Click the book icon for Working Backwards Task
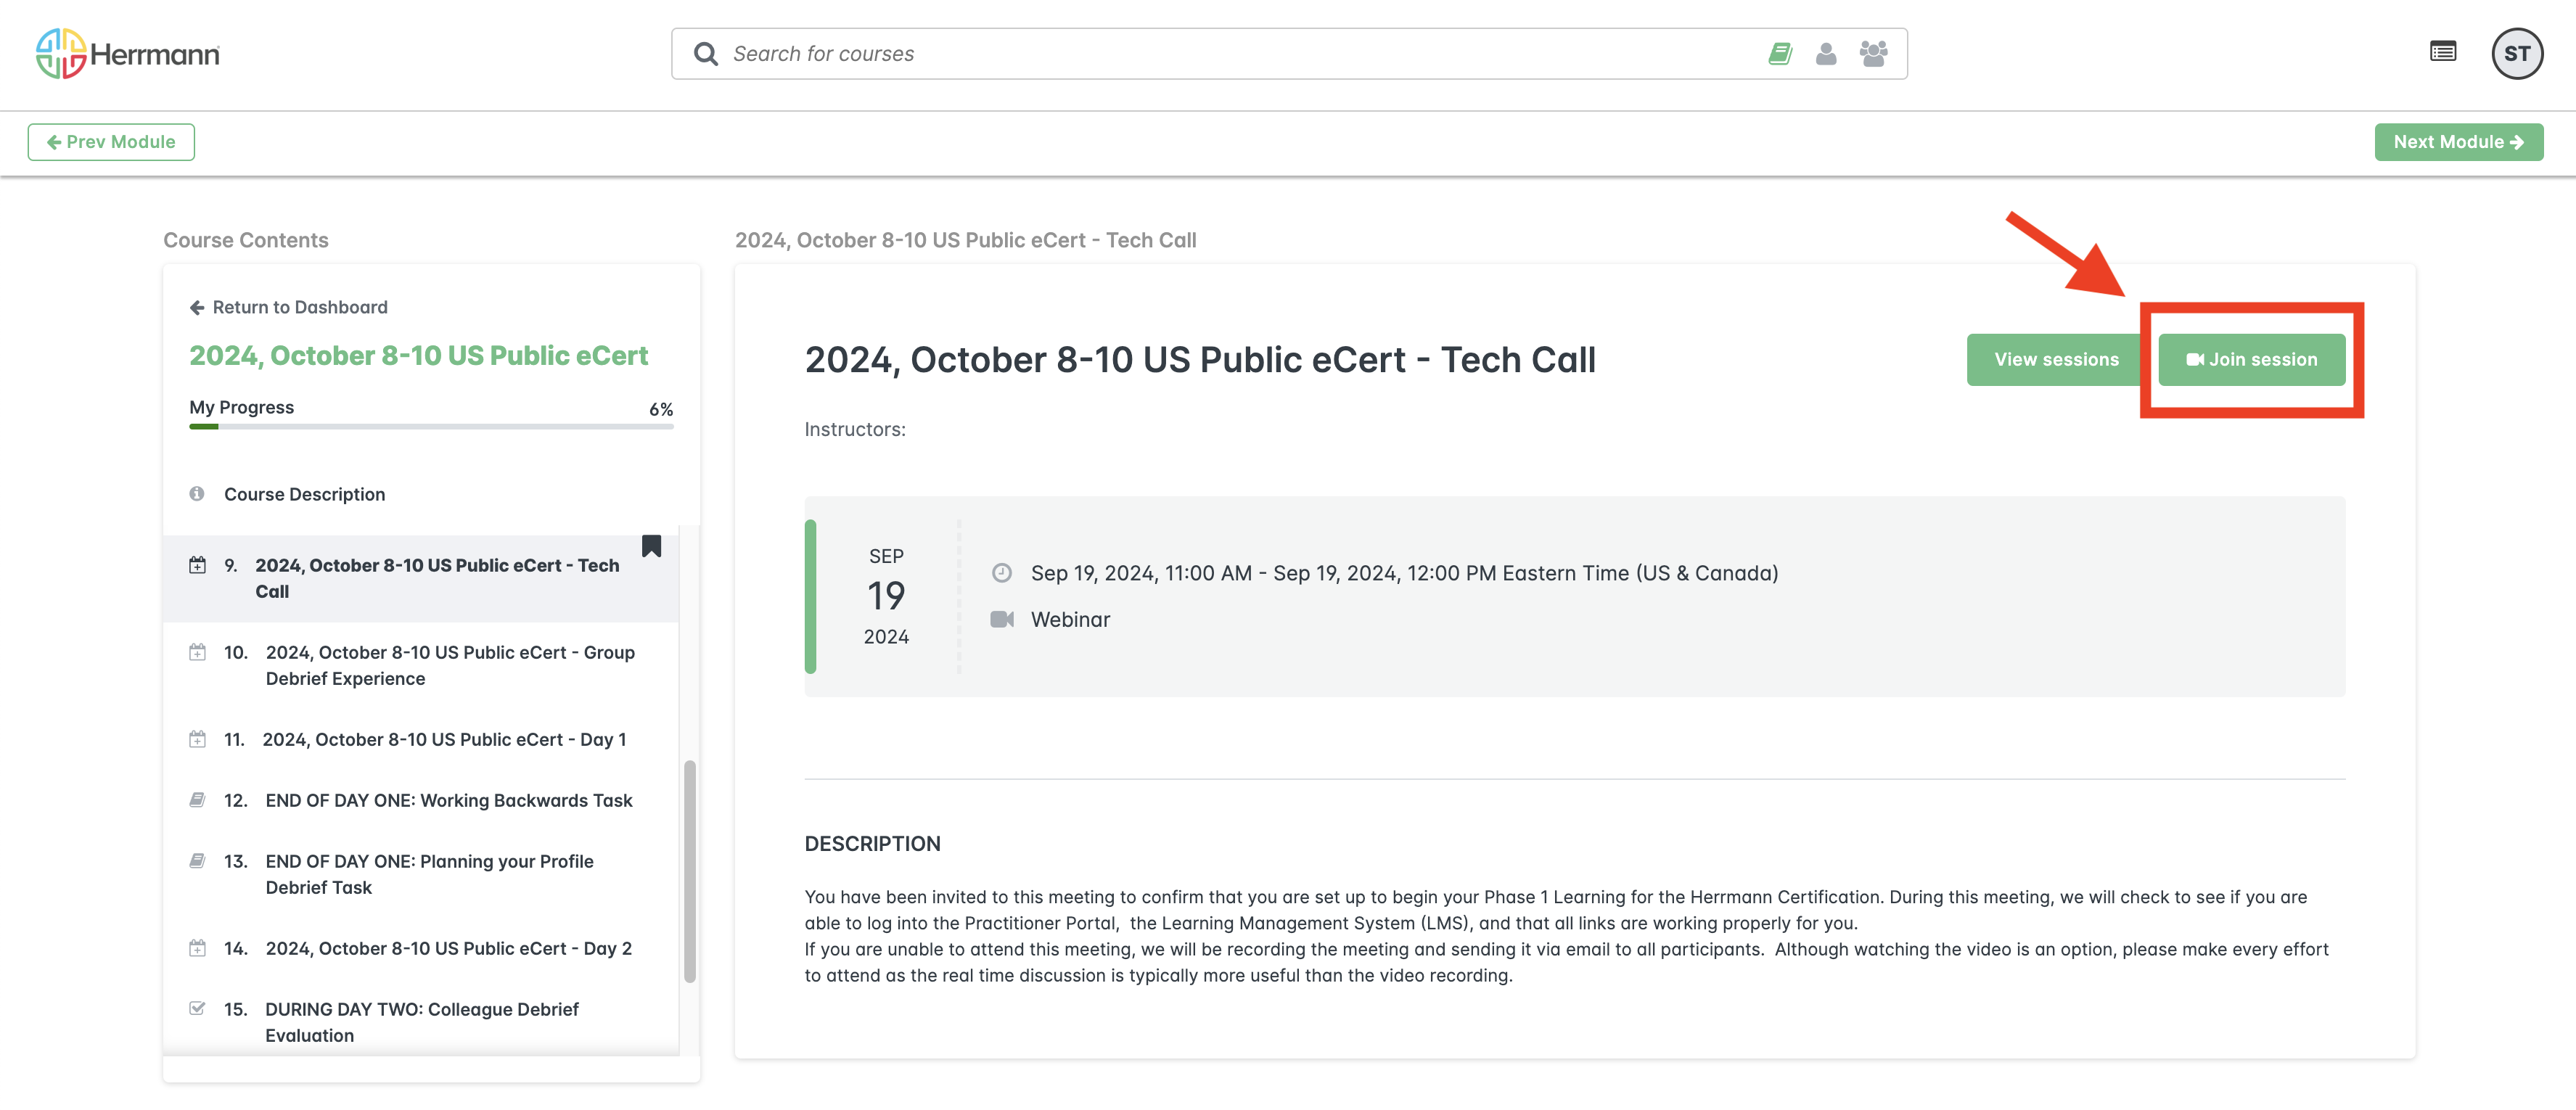2576x1110 pixels. coord(198,800)
